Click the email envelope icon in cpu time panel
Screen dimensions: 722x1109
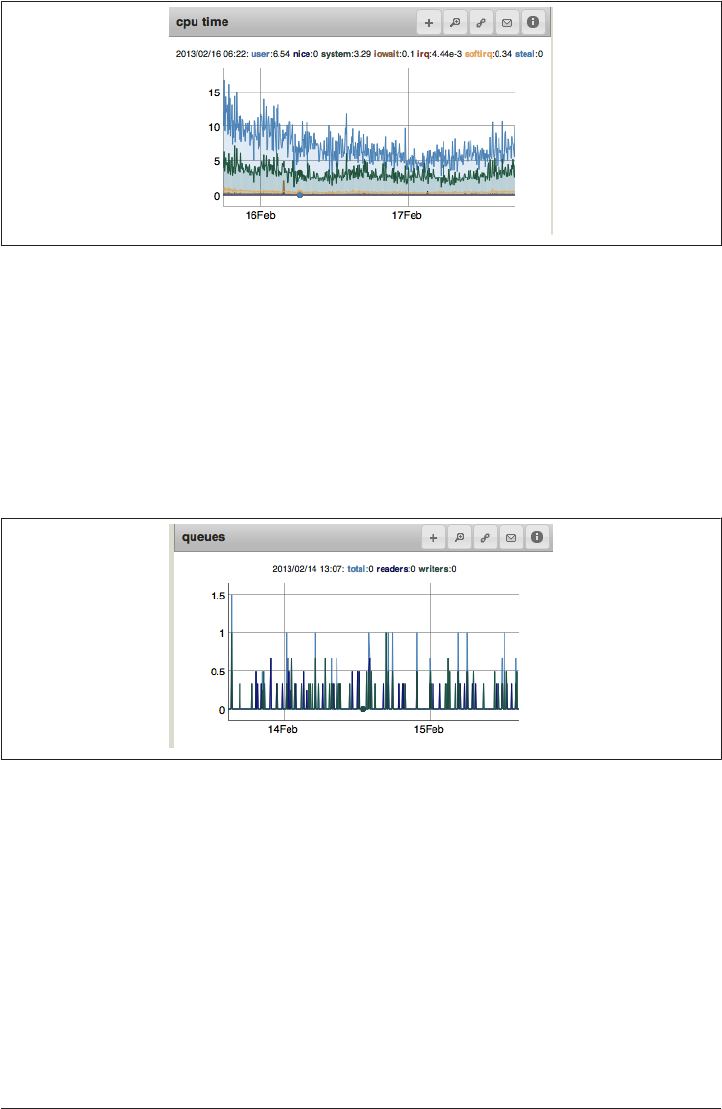507,23
